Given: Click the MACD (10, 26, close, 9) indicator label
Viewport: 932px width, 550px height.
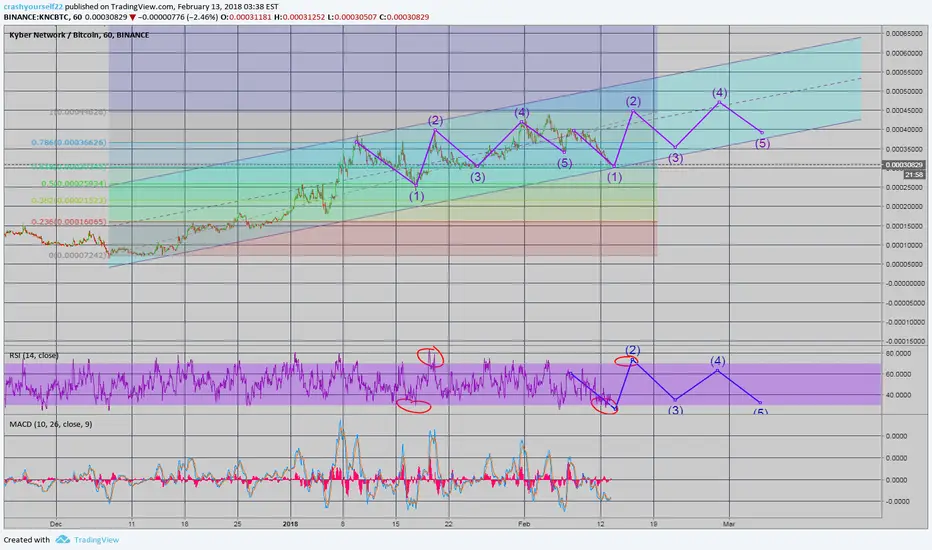Looking at the screenshot, I should pos(51,424).
